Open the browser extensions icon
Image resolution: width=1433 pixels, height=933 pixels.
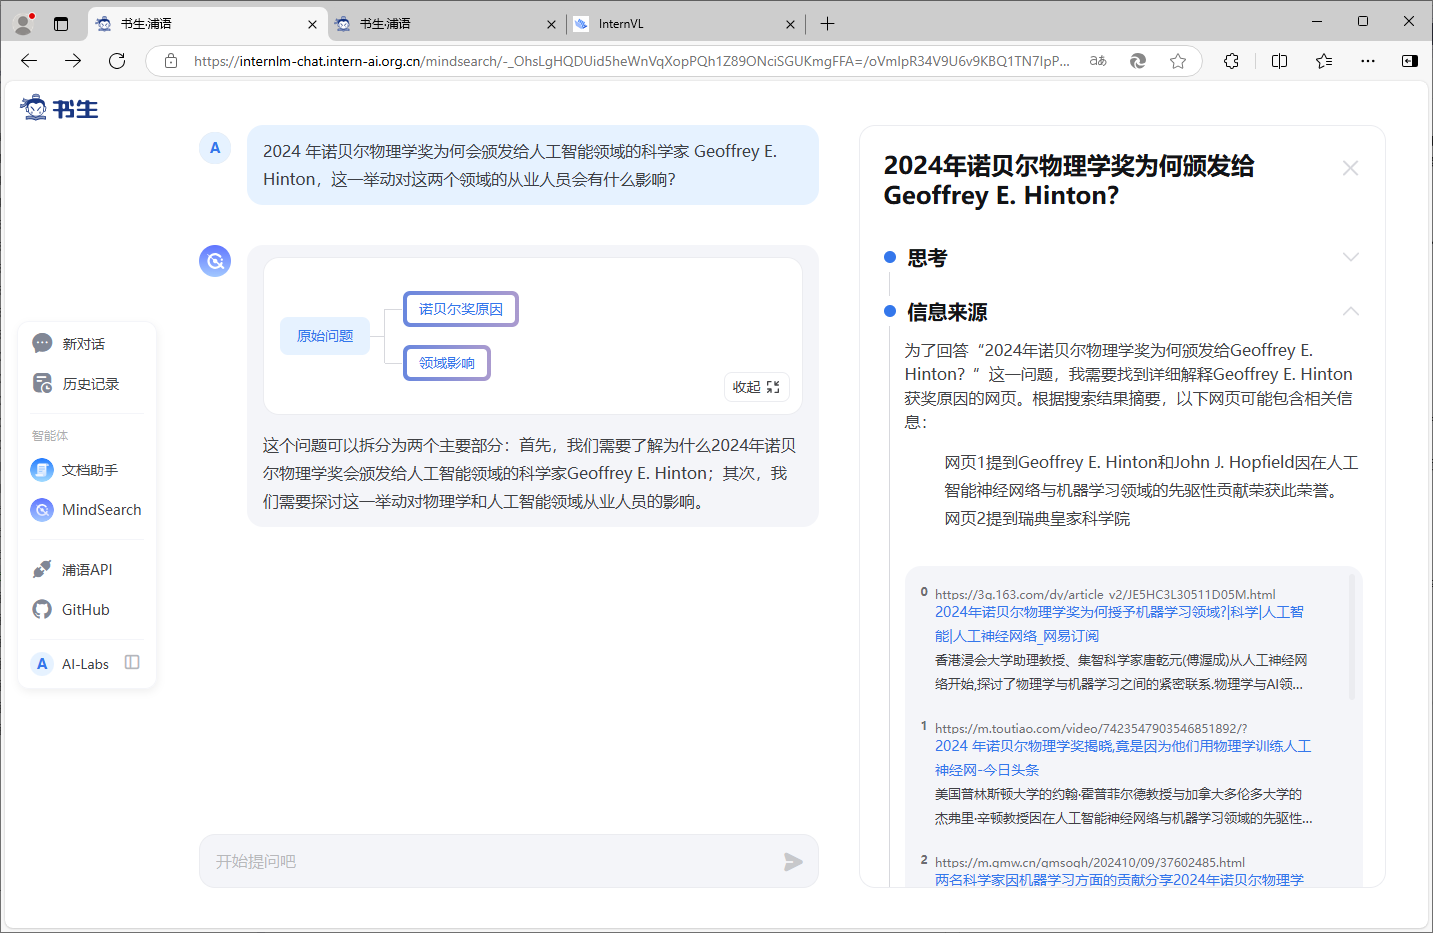coord(1231,61)
